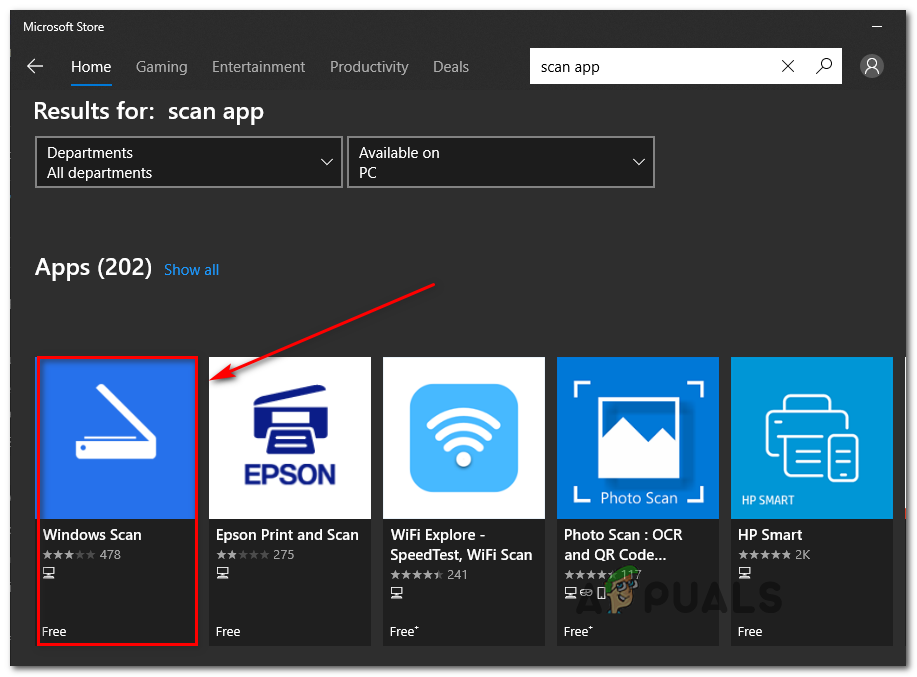Open the Photo Scan app icon
Image resolution: width=917 pixels, height=677 pixels.
coord(638,438)
